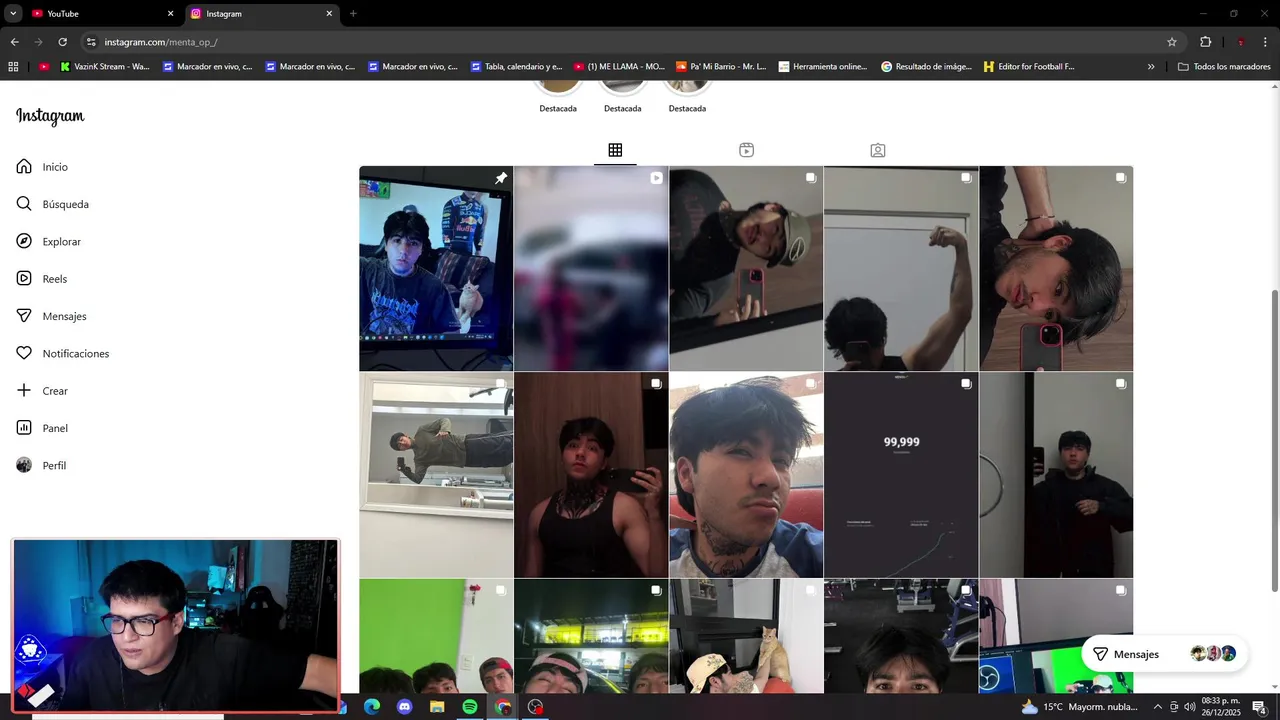This screenshot has height=720, width=1280.
Task: Open the flexing arm mirror photo post
Action: (x=901, y=268)
